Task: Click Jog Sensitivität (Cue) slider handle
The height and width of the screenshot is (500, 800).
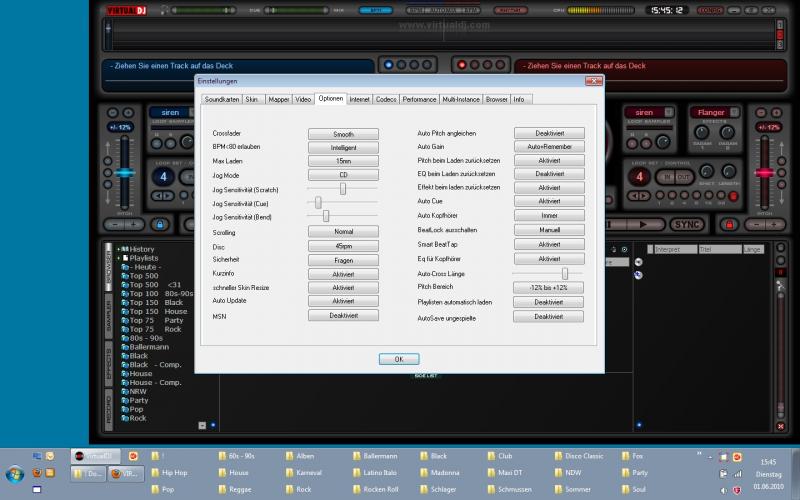Action: pyautogui.click(x=318, y=203)
